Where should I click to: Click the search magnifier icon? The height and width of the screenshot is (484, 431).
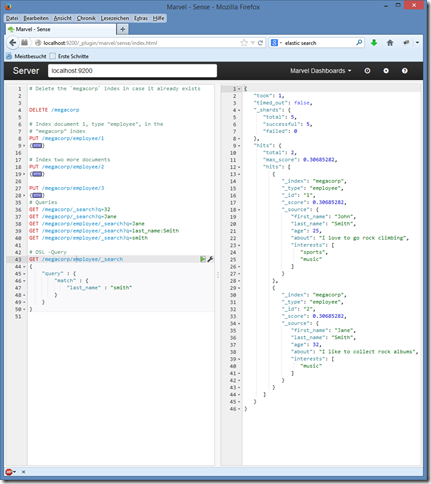[359, 43]
